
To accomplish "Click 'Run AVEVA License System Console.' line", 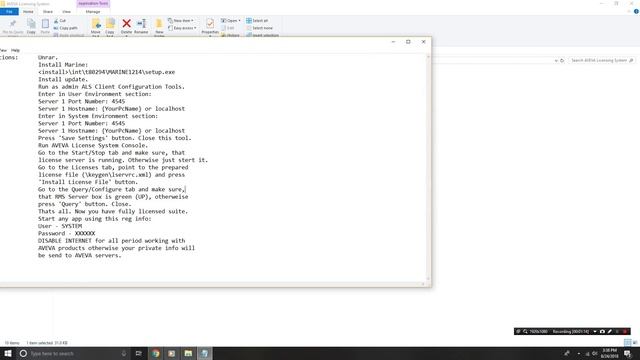I will [93, 145].
